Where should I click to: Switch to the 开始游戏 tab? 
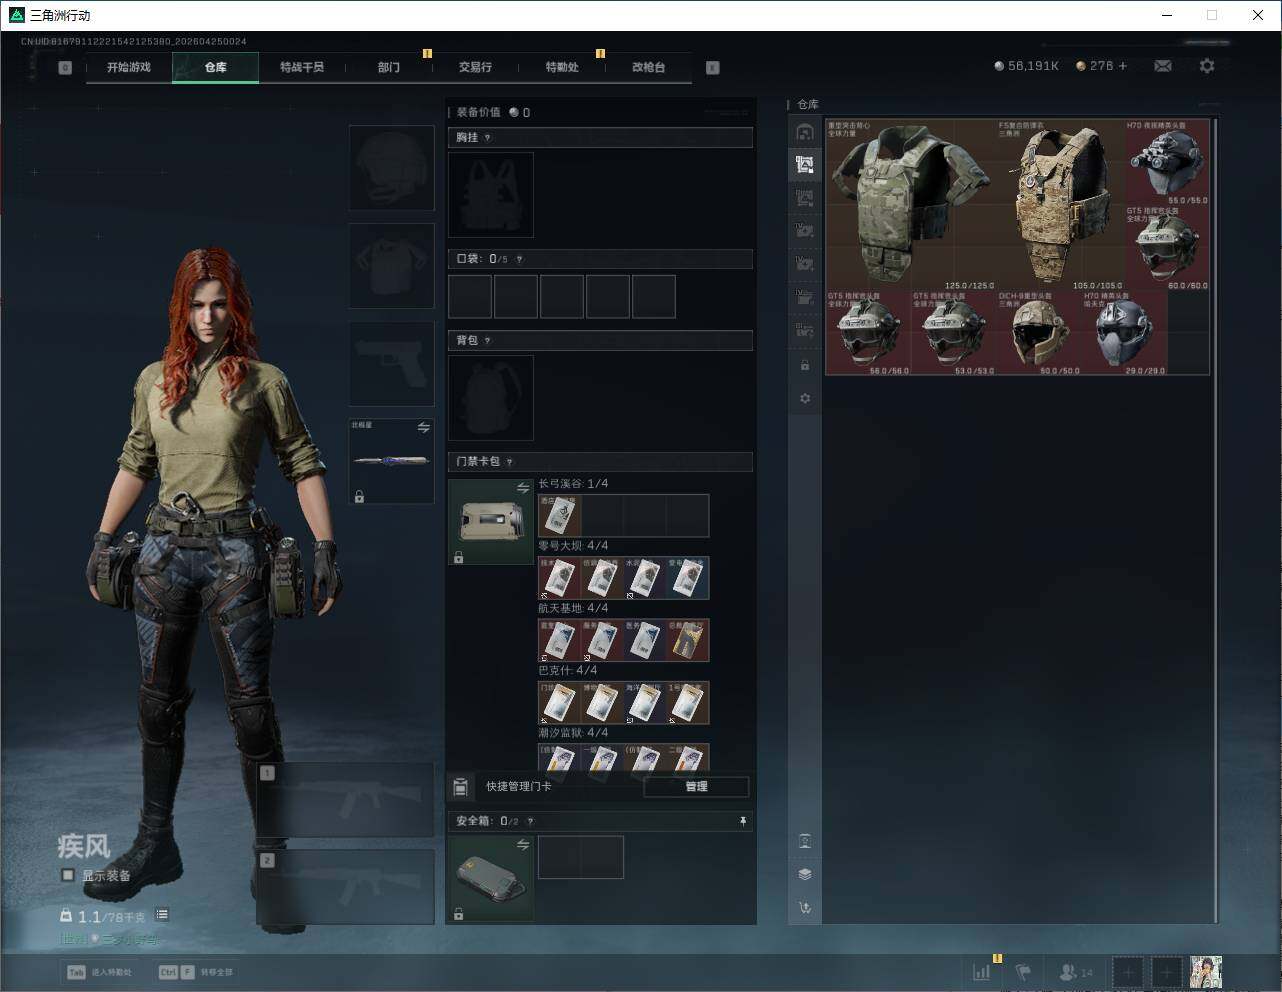pyautogui.click(x=129, y=67)
